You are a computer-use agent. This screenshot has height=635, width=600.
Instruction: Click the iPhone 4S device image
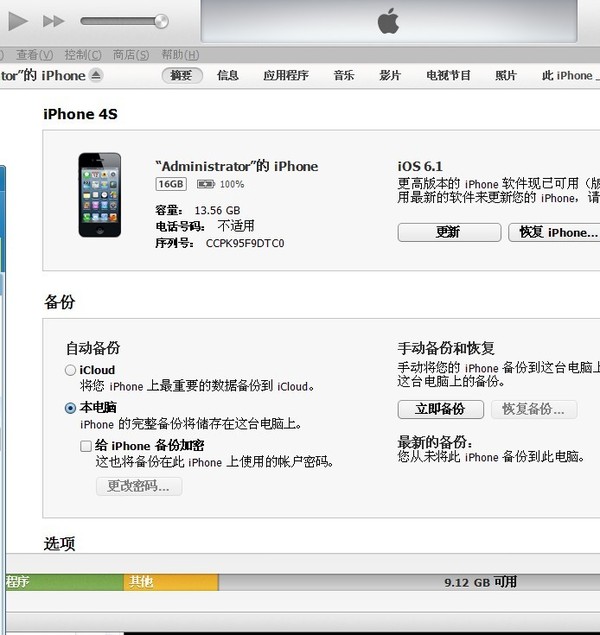coord(100,195)
